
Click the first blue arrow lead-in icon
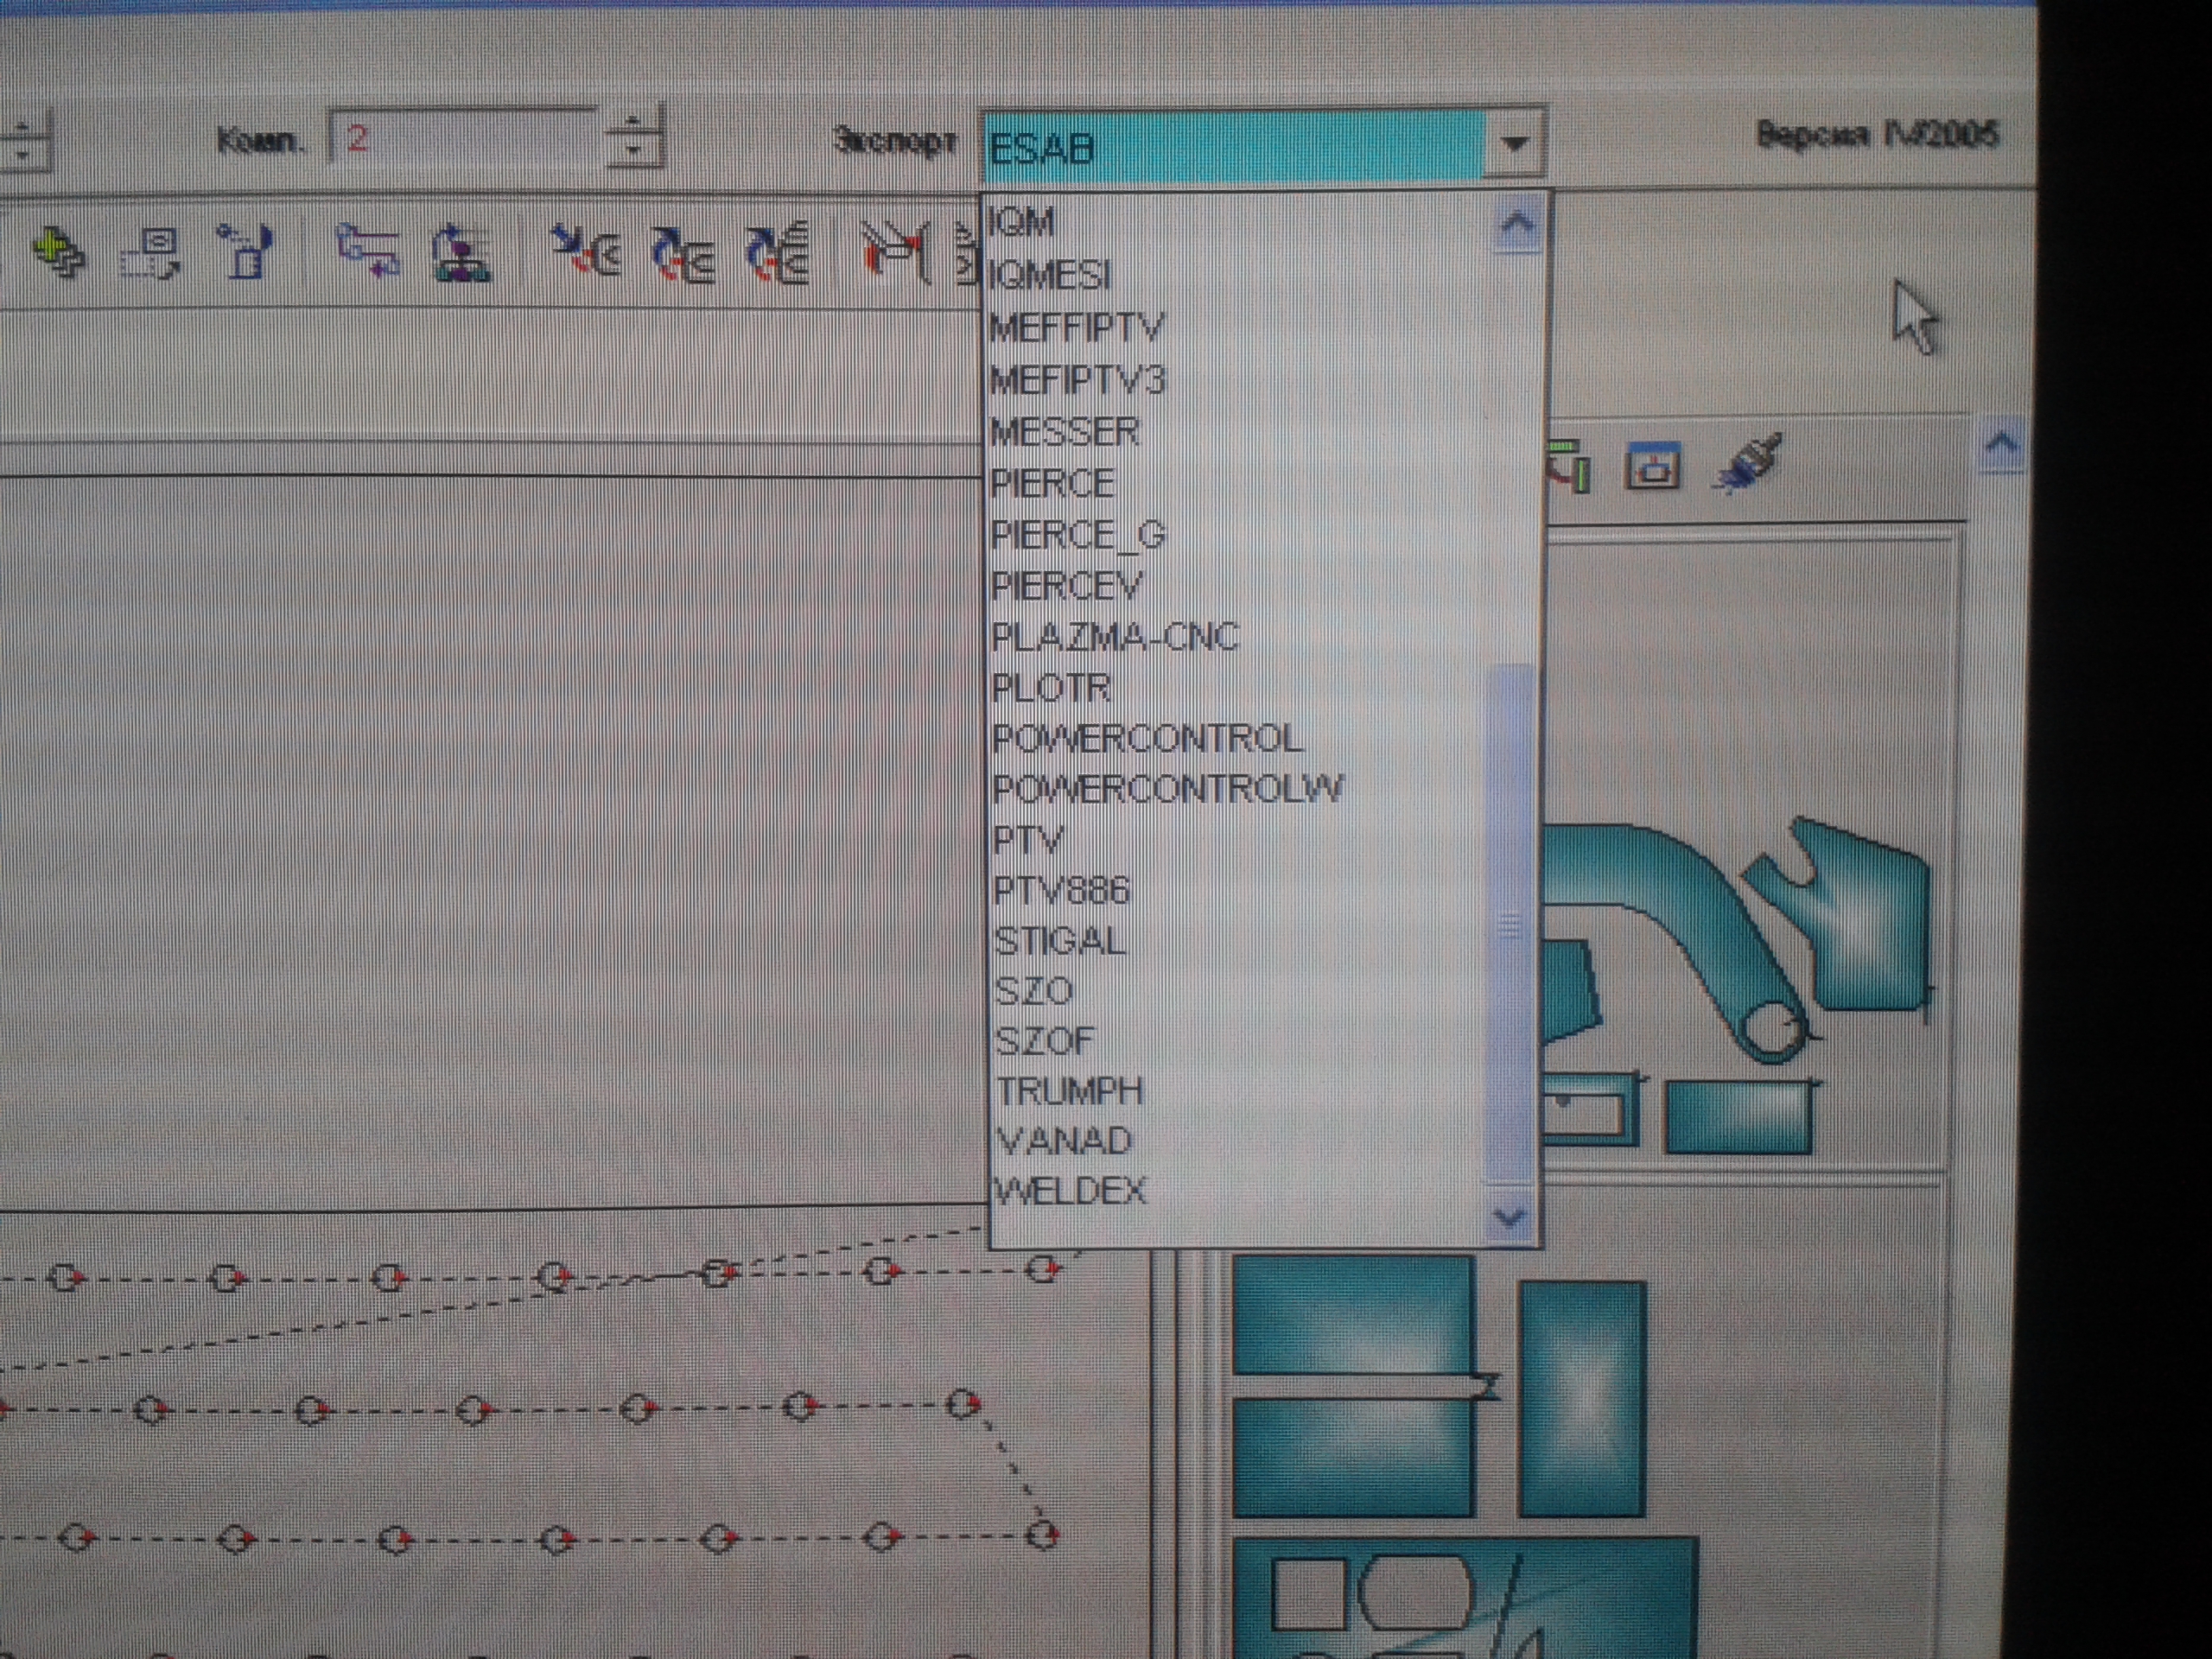coord(586,250)
